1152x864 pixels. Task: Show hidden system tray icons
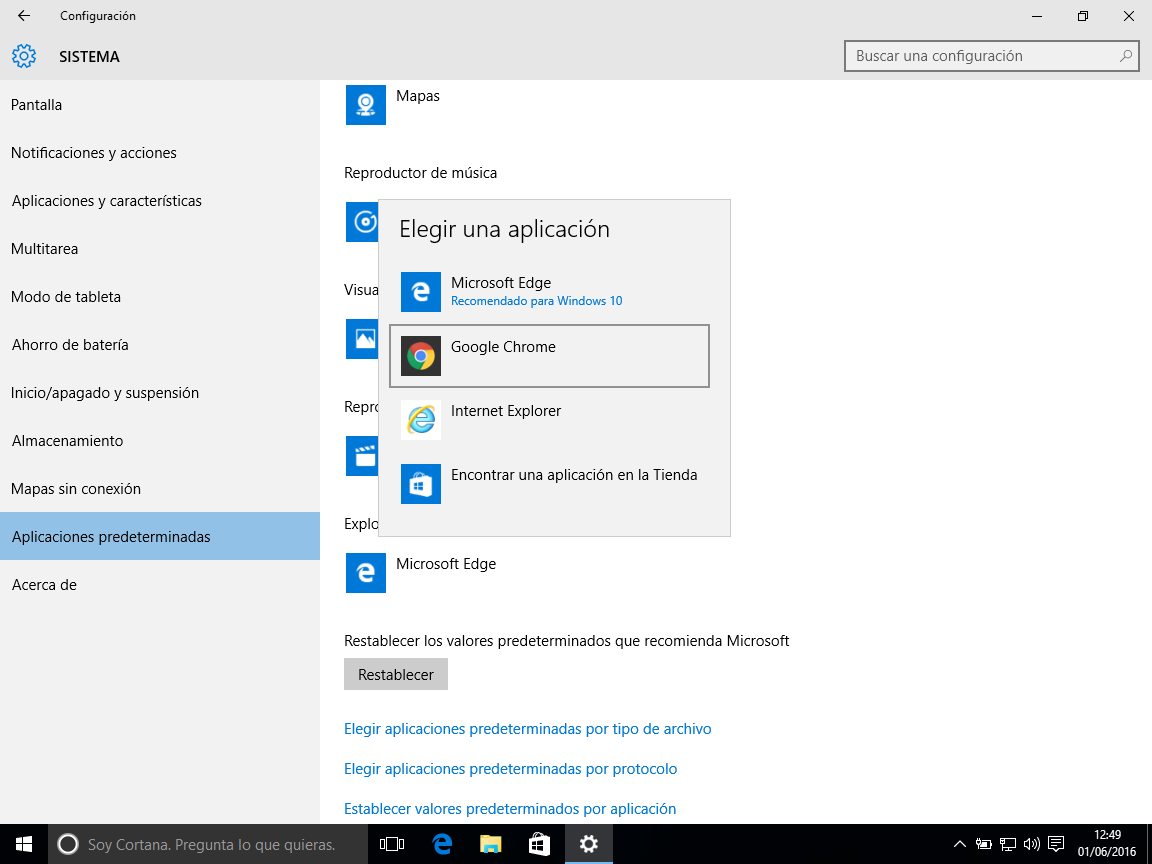point(959,844)
